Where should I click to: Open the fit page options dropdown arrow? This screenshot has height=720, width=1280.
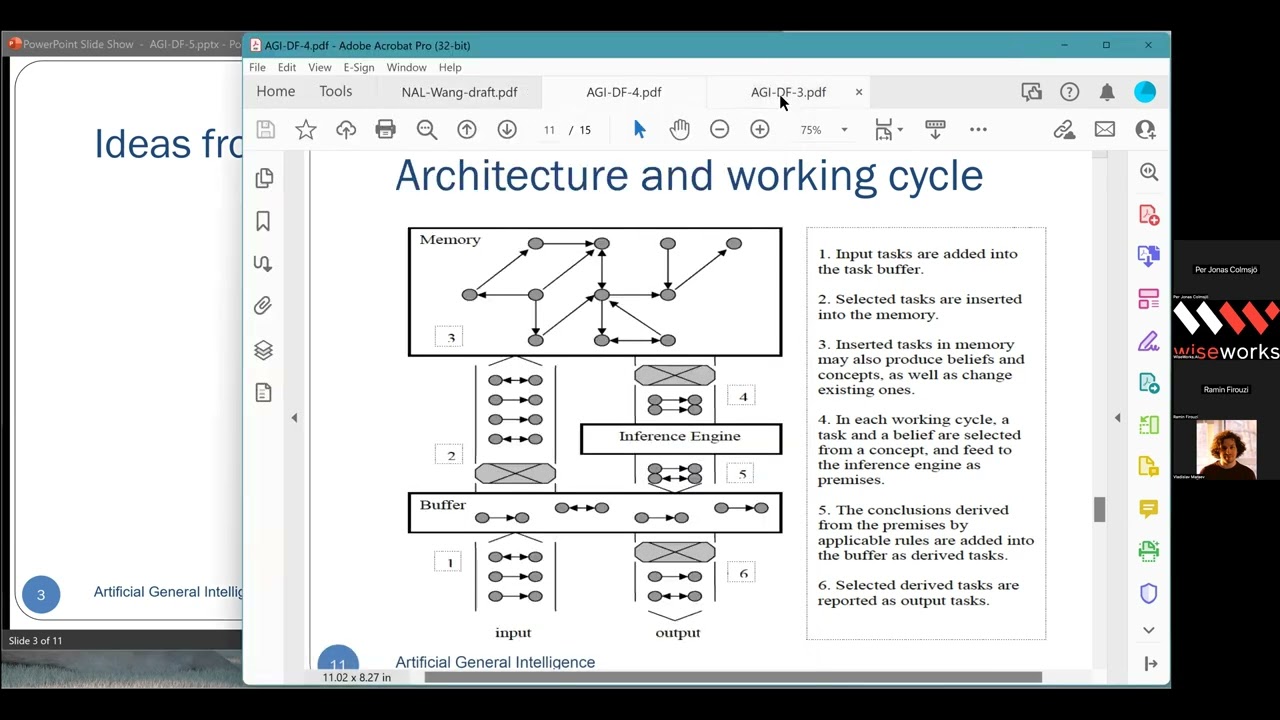point(900,130)
